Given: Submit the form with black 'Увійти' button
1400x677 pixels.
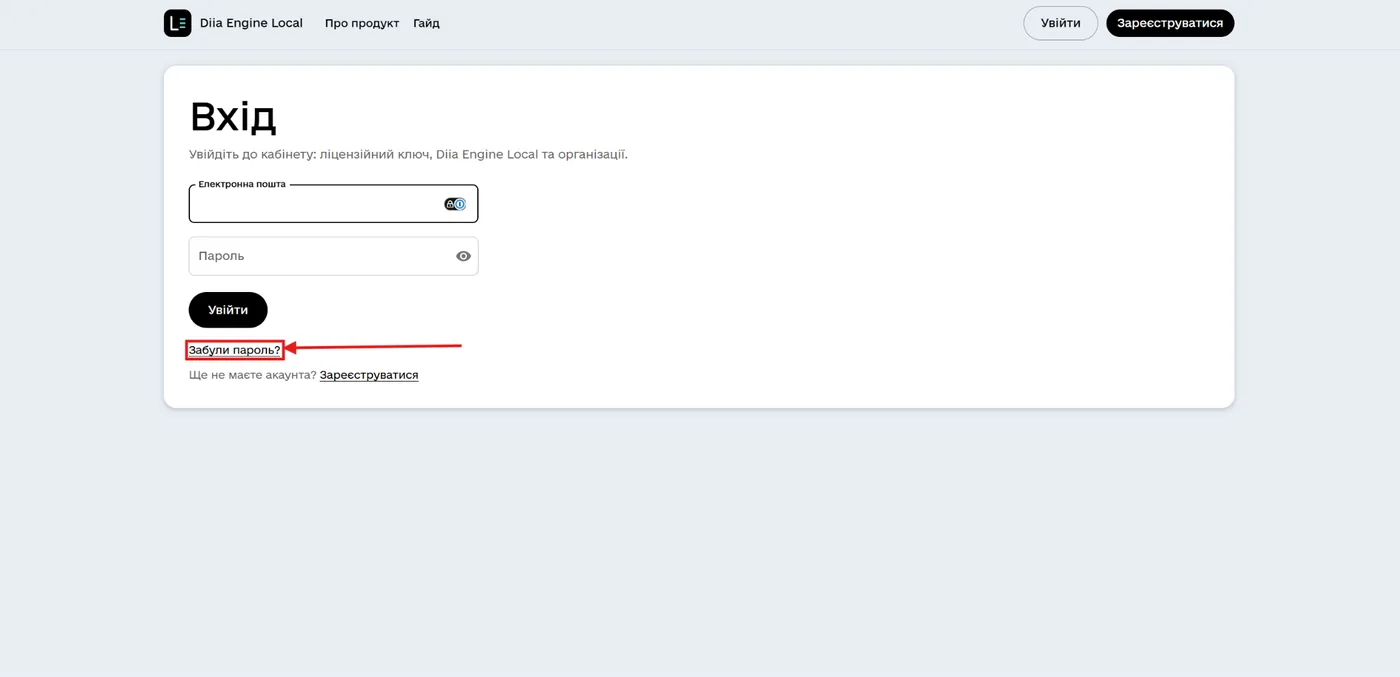Looking at the screenshot, I should [228, 310].
